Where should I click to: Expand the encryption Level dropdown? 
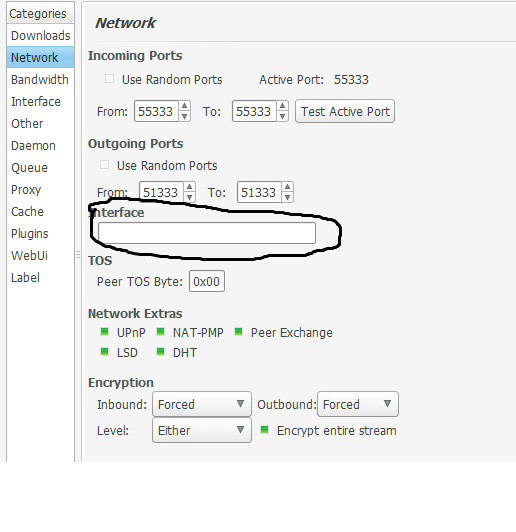pyautogui.click(x=202, y=430)
